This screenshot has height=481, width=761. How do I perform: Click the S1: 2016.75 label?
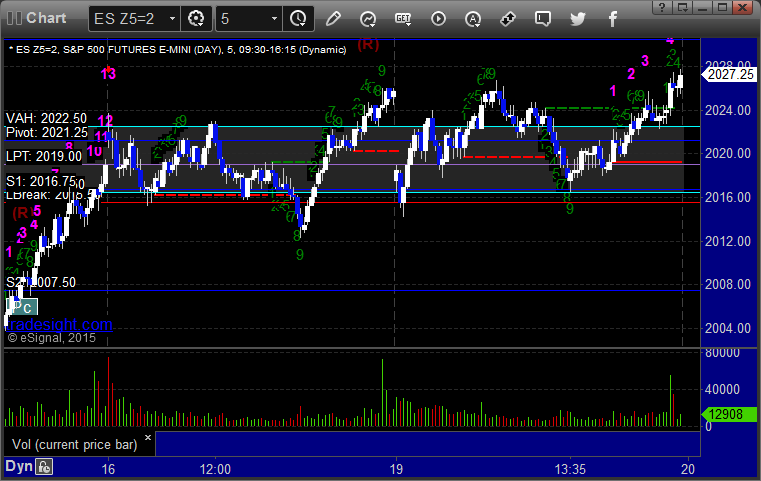pos(41,181)
